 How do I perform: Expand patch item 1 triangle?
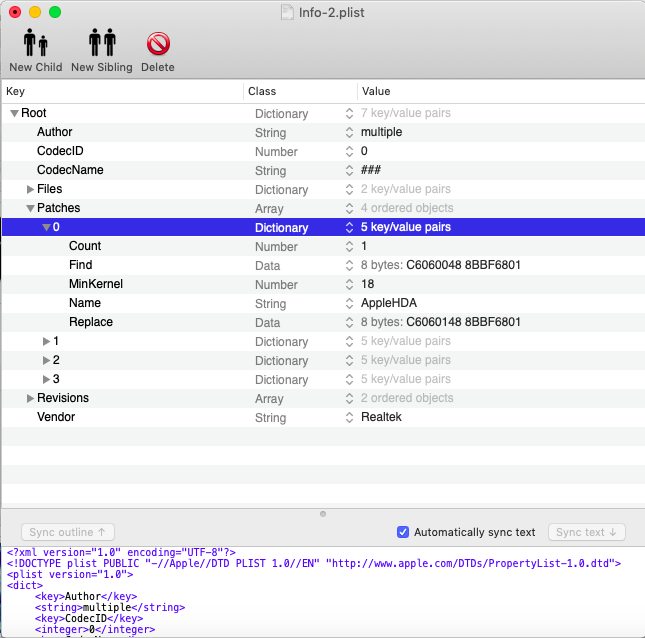(46, 341)
